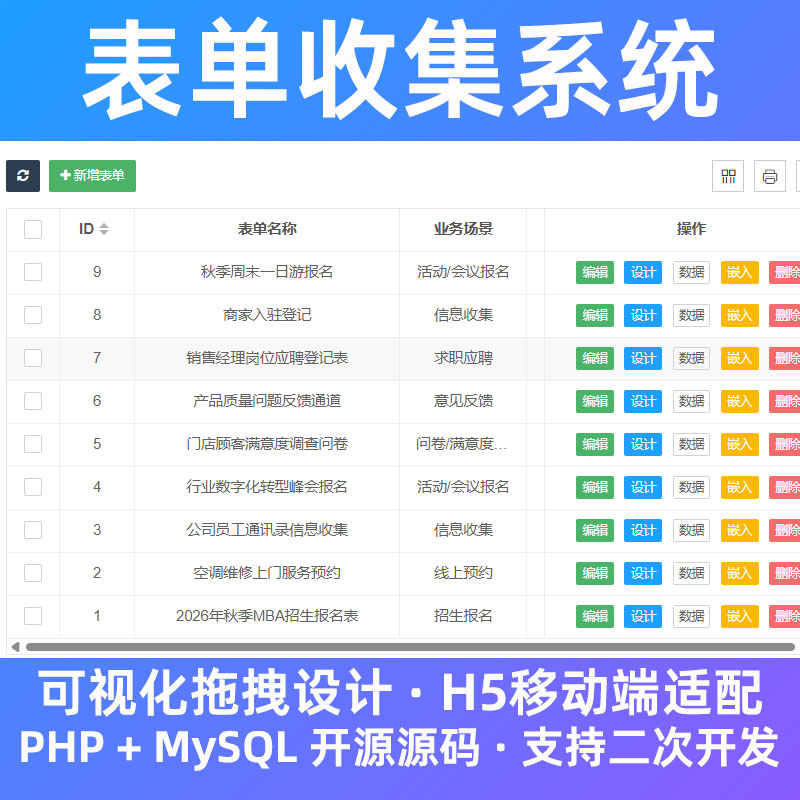Click 数据 for 产品质量问题反馈通道
The height and width of the screenshot is (800, 800).
[x=691, y=402]
